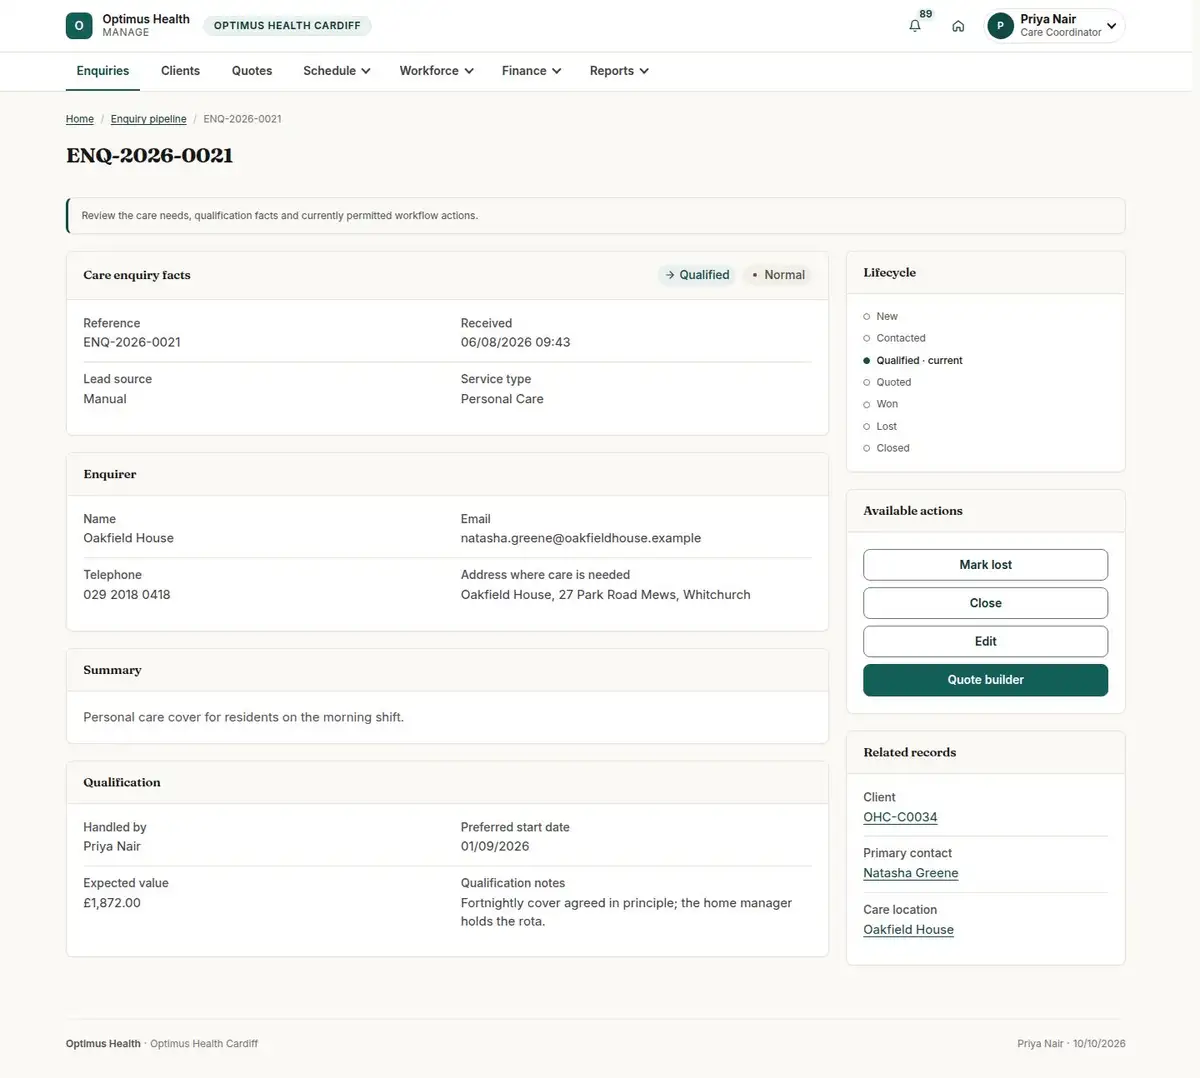The image size is (1200, 1078).
Task: Click the qualification notes about fortnightly cover
Action: click(626, 912)
